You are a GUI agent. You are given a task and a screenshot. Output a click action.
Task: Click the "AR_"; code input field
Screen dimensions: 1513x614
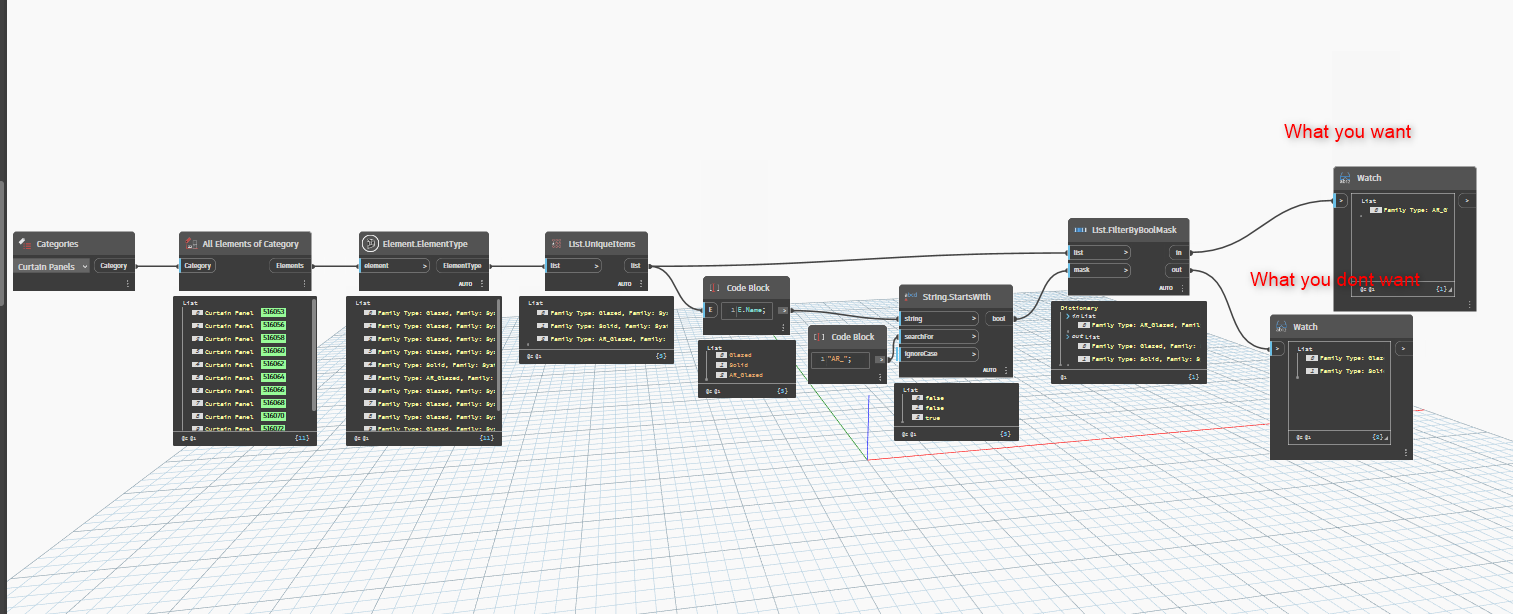pyautogui.click(x=842, y=359)
